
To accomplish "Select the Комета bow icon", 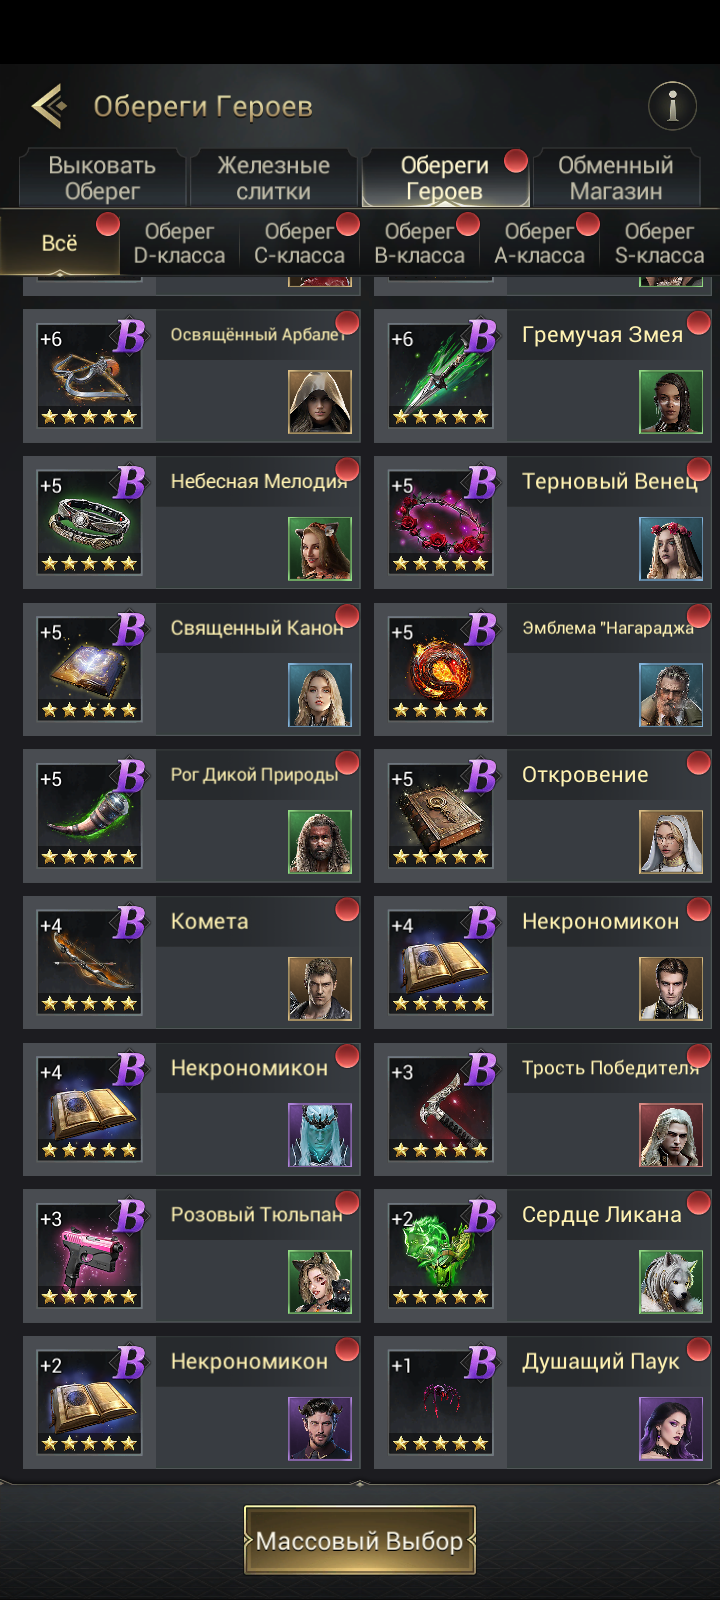I will click(x=90, y=963).
